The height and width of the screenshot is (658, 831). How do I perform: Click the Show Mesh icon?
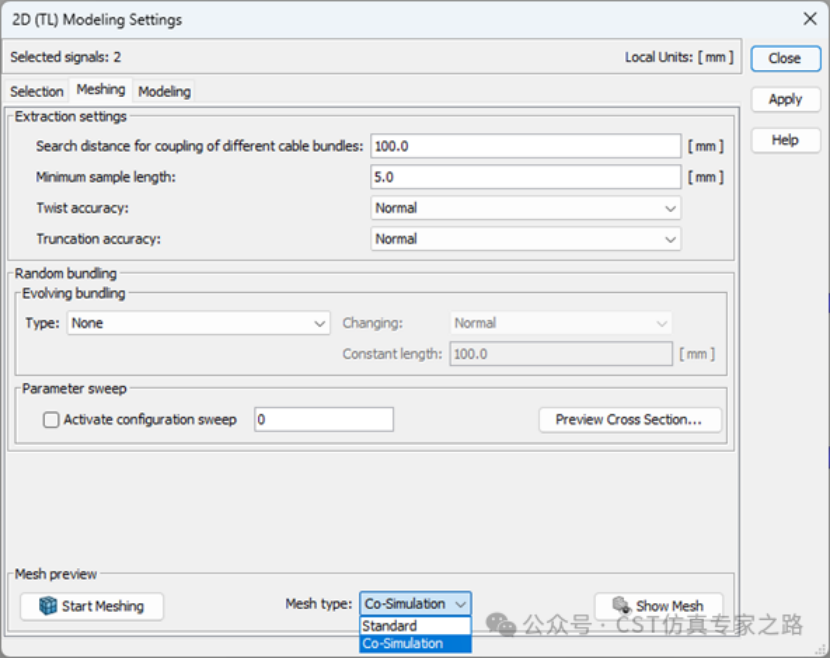(621, 604)
